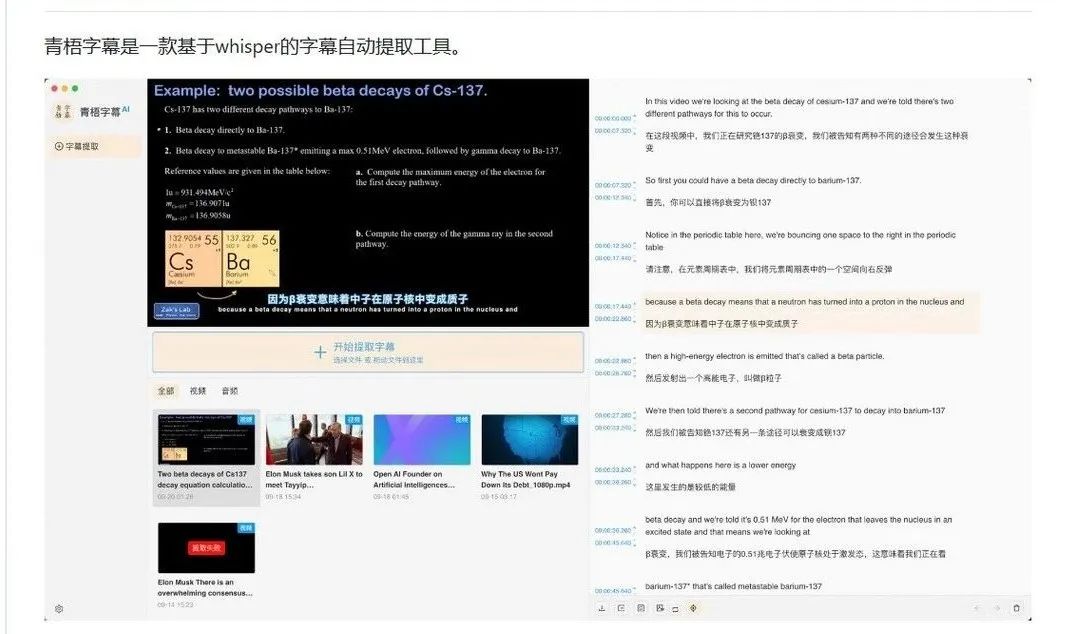Click the small rectangle icon in bottom toolbar
Viewport: 1065px width, 634px height.
[x=675, y=609]
